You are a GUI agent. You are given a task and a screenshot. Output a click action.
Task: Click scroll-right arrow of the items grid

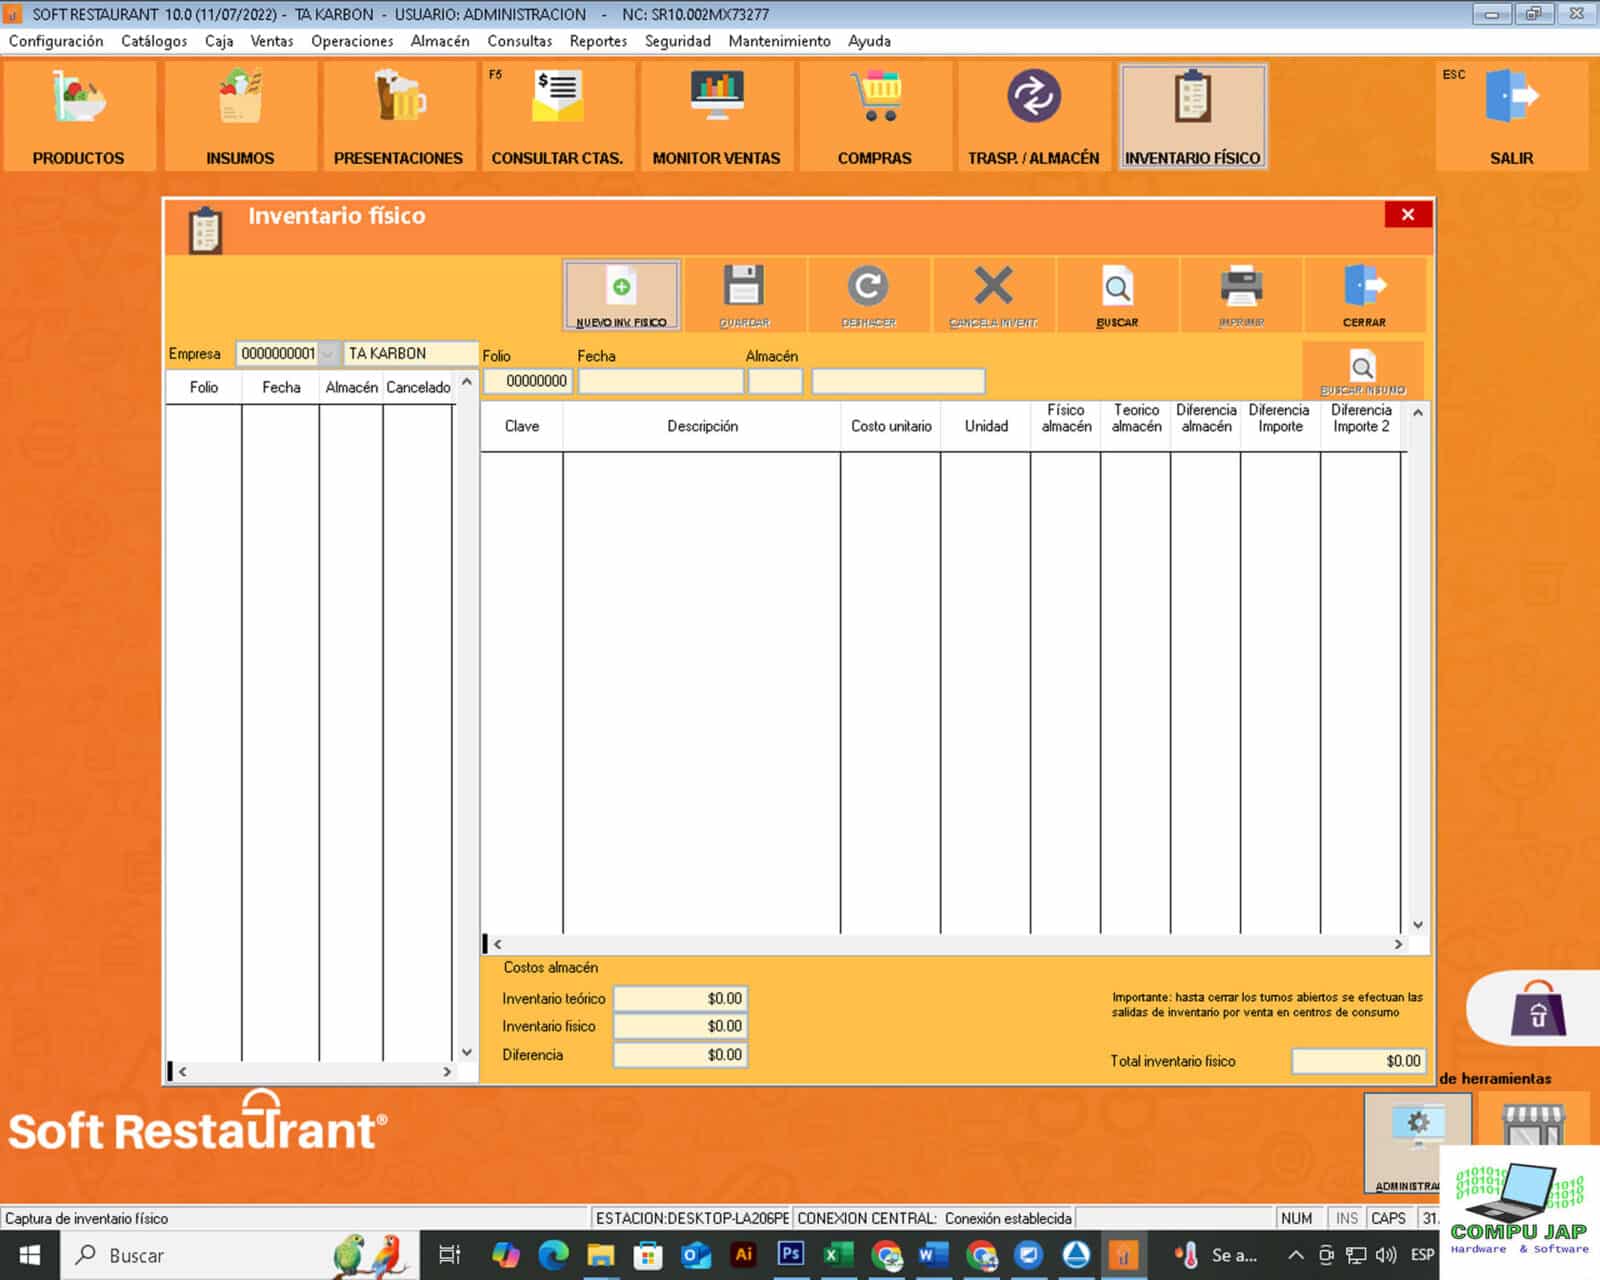[1398, 944]
